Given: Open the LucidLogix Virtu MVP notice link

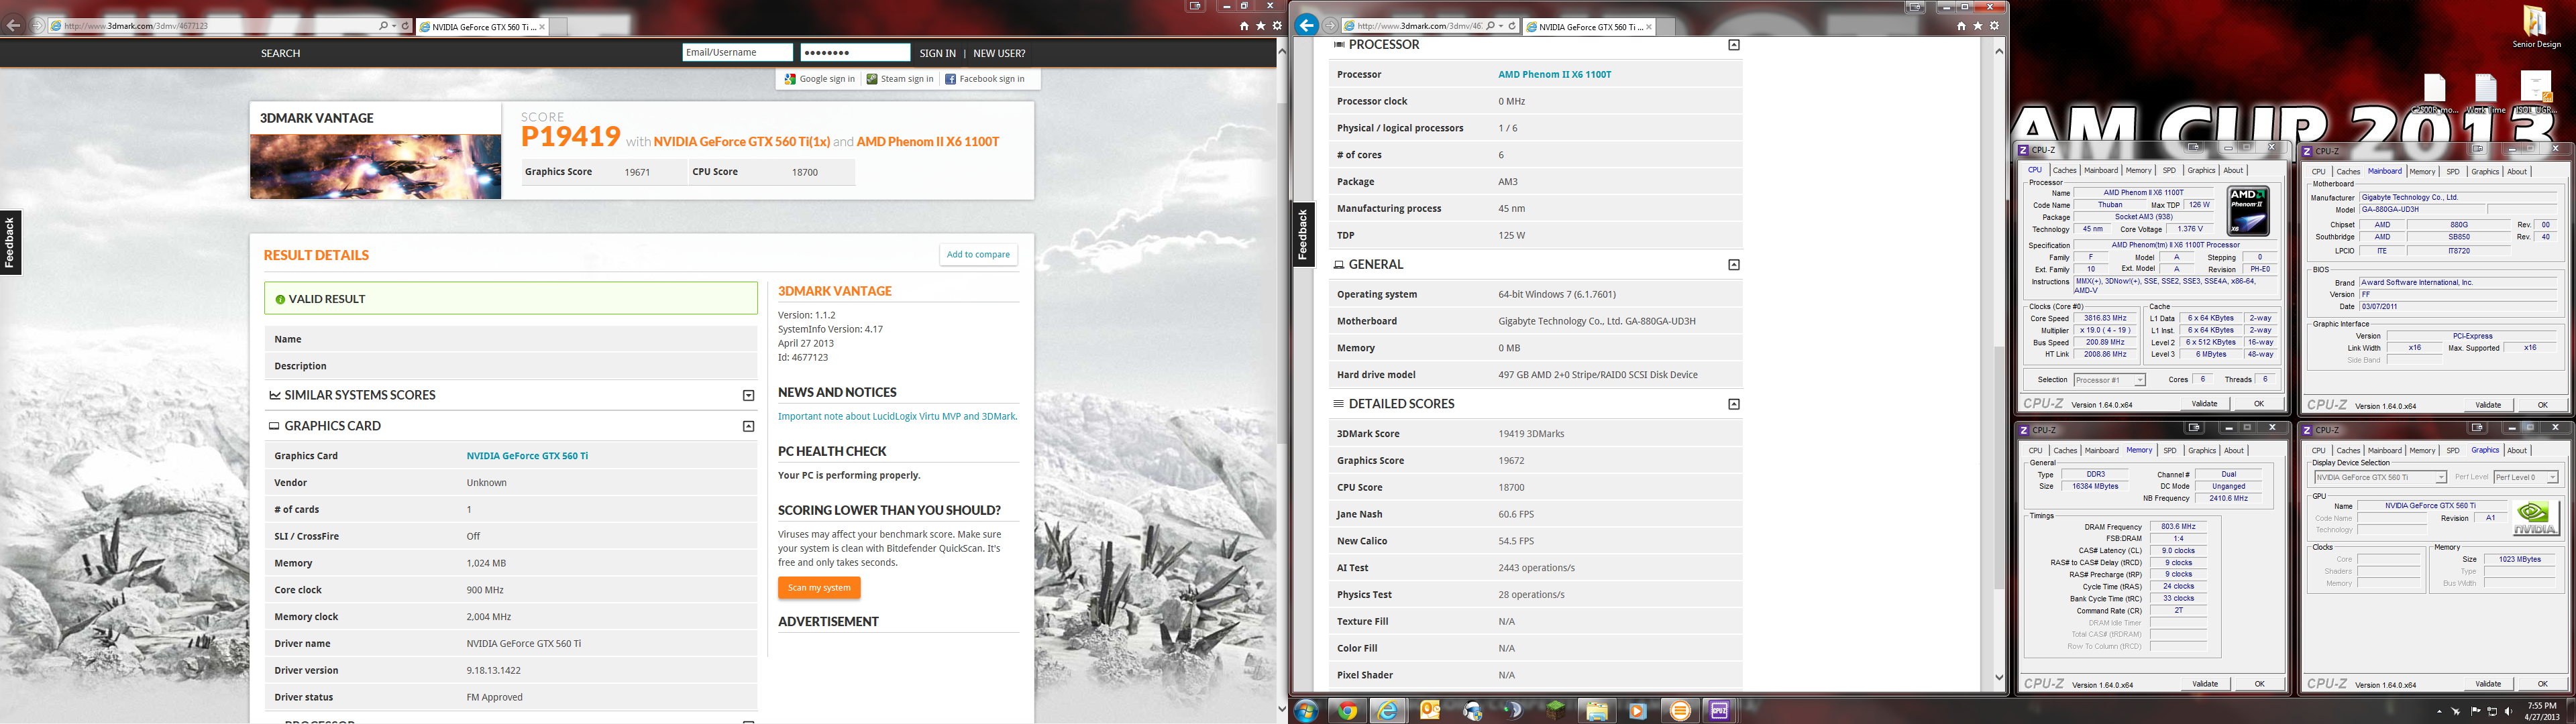Looking at the screenshot, I should (x=898, y=416).
